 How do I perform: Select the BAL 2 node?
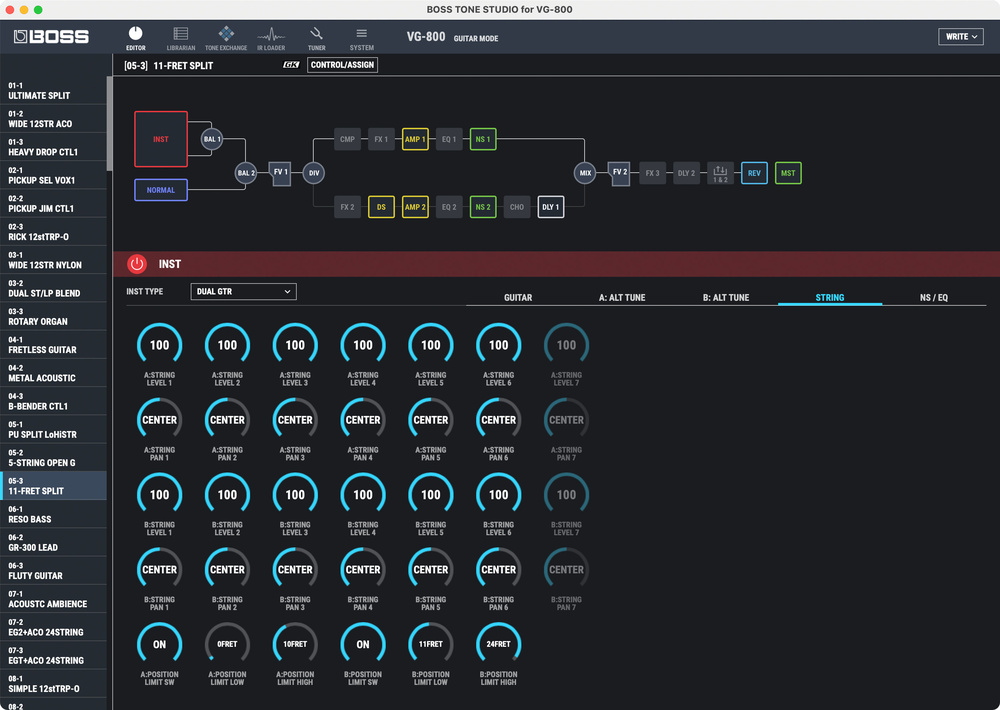pyautogui.click(x=246, y=173)
